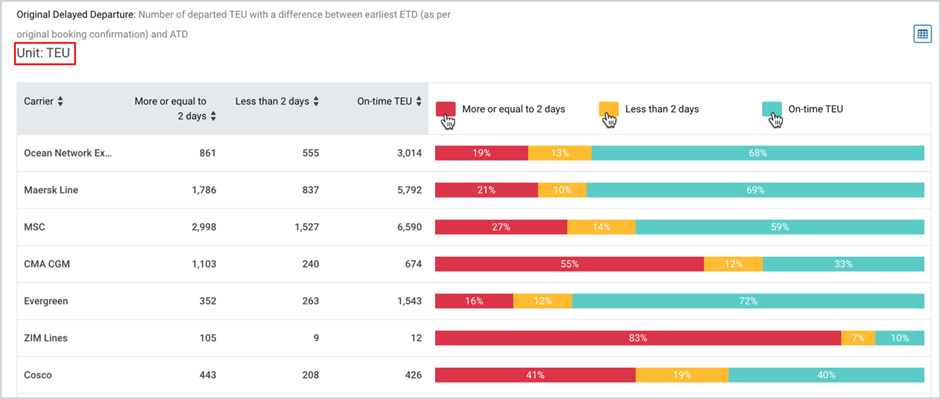Click CMA CGM 55% delayed bar segment
Image resolution: width=941 pixels, height=399 pixels.
tap(570, 264)
